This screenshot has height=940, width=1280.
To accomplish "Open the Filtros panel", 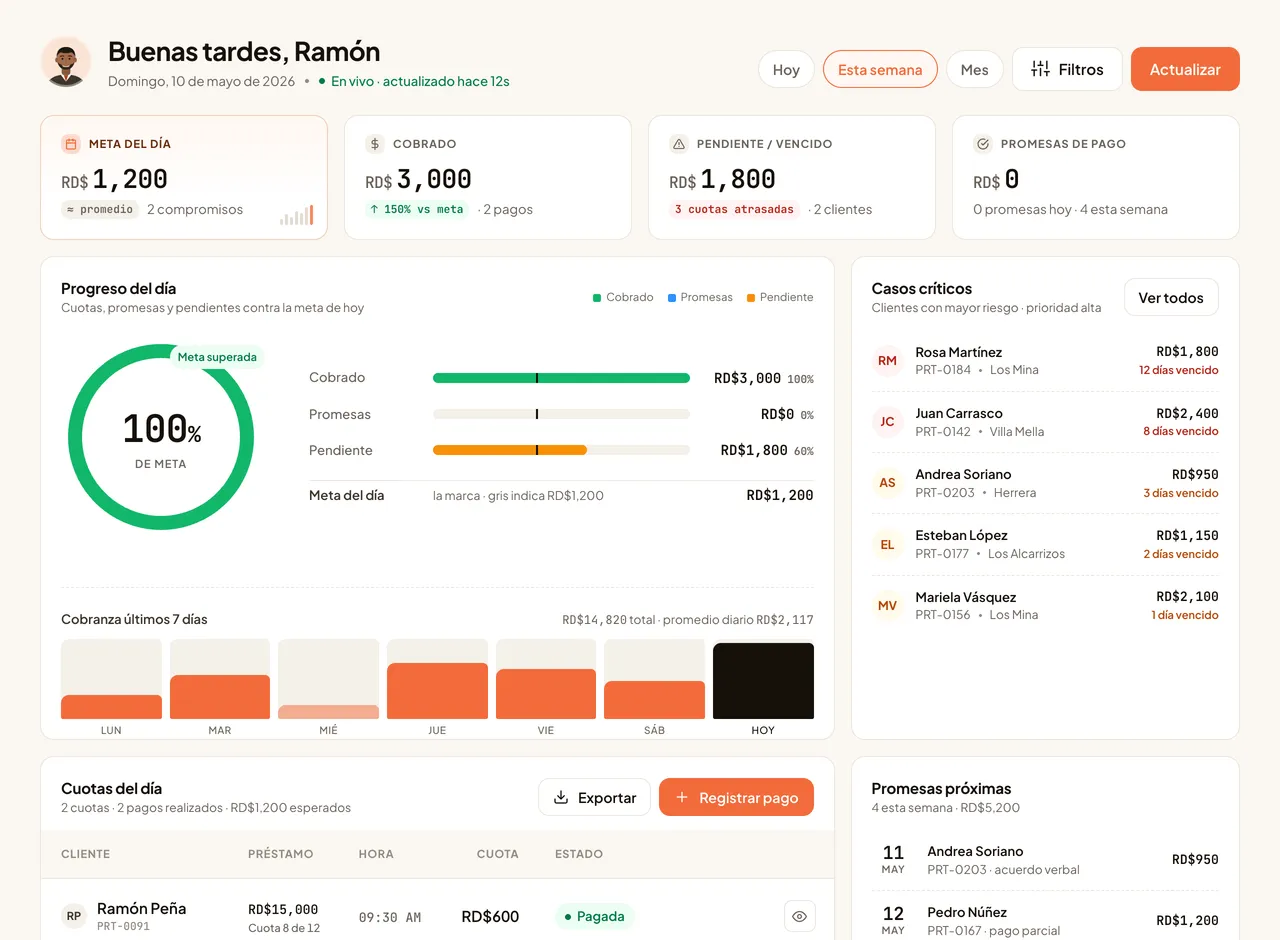I will pyautogui.click(x=1067, y=69).
